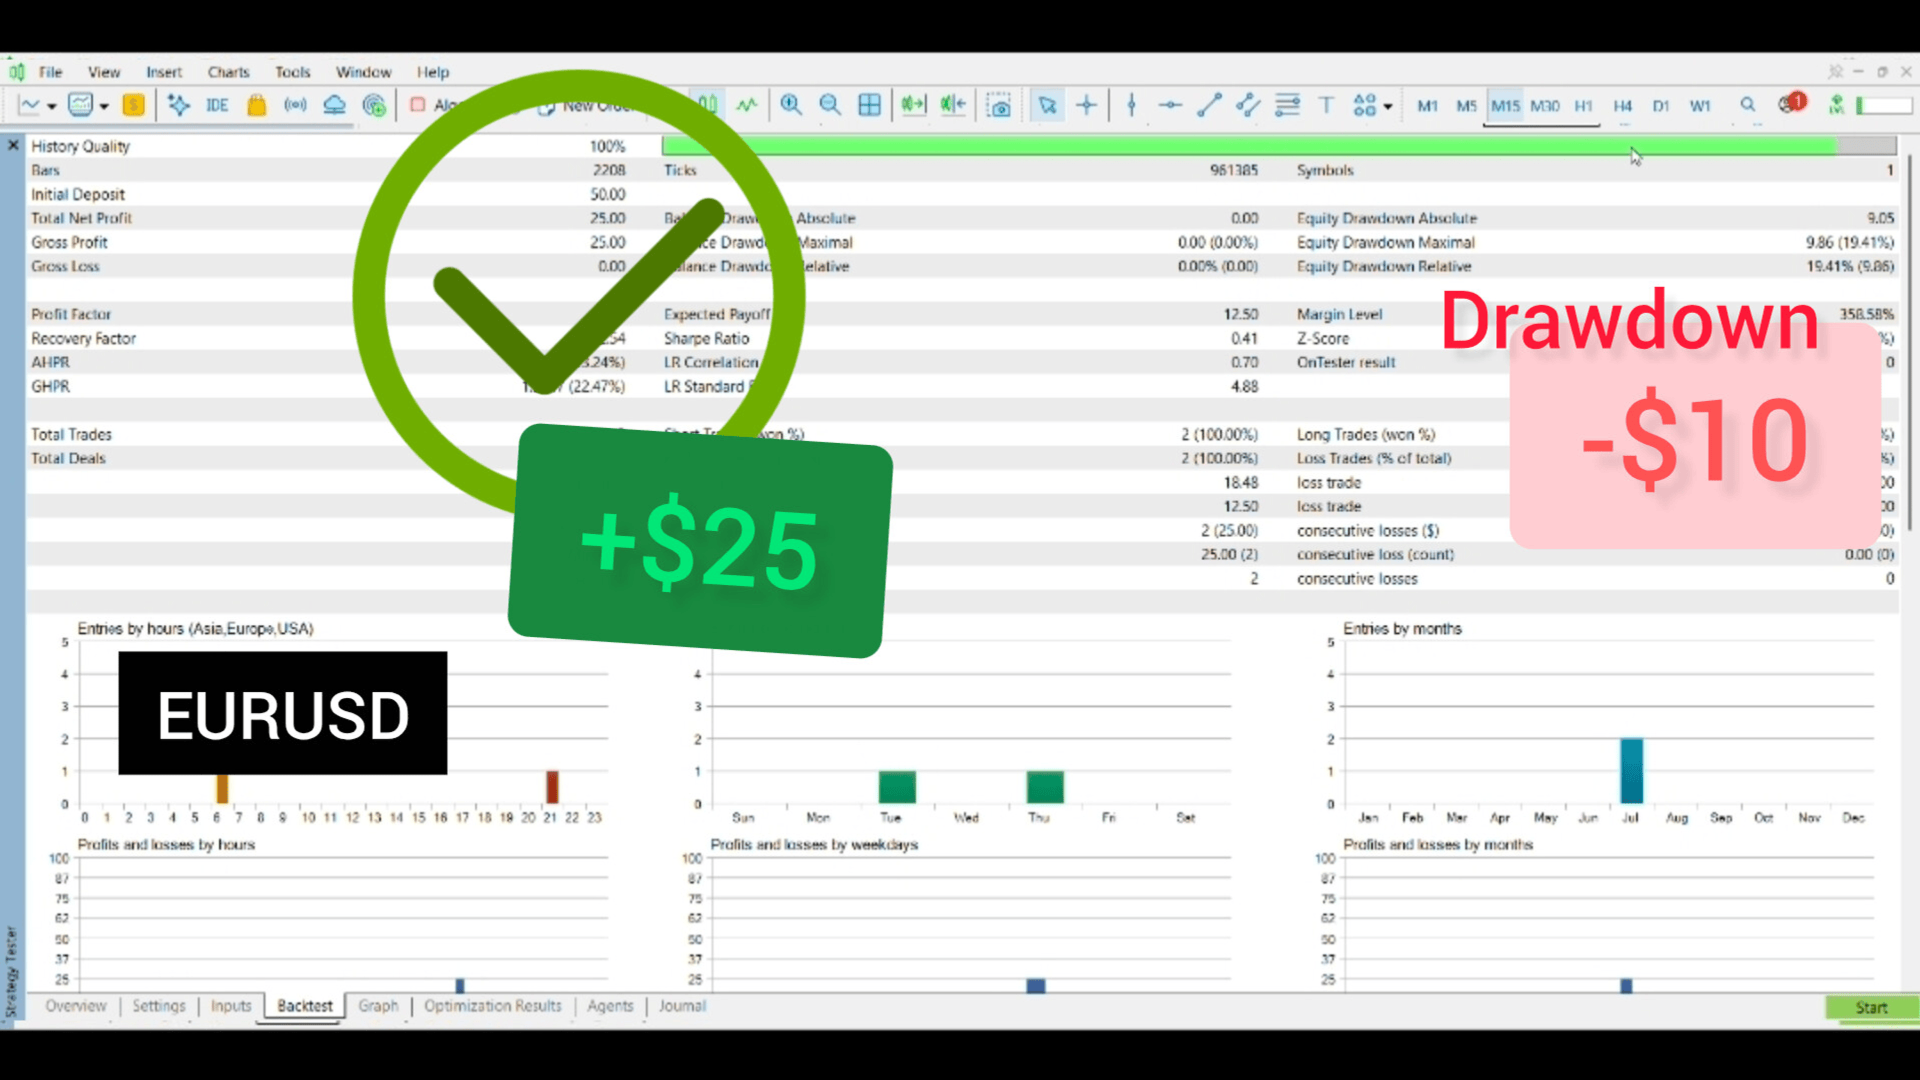Image resolution: width=1920 pixels, height=1080 pixels.
Task: Open the Insert menu
Action: coord(164,72)
